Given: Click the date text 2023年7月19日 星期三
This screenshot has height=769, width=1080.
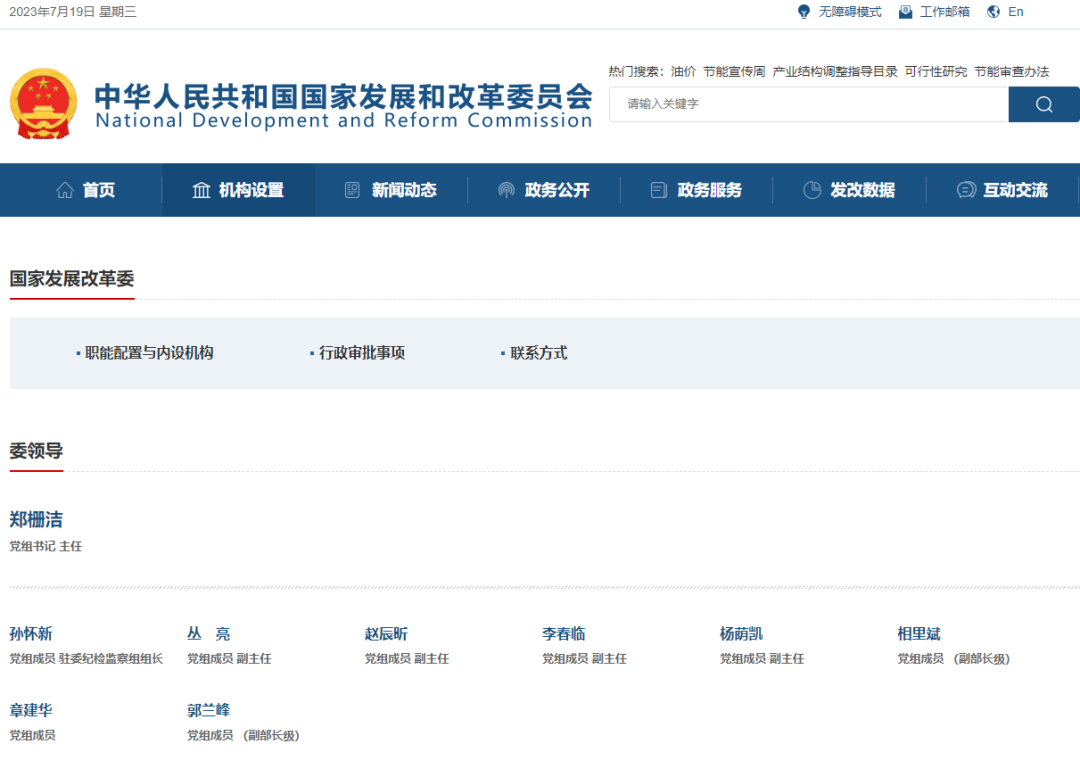Looking at the screenshot, I should (72, 12).
